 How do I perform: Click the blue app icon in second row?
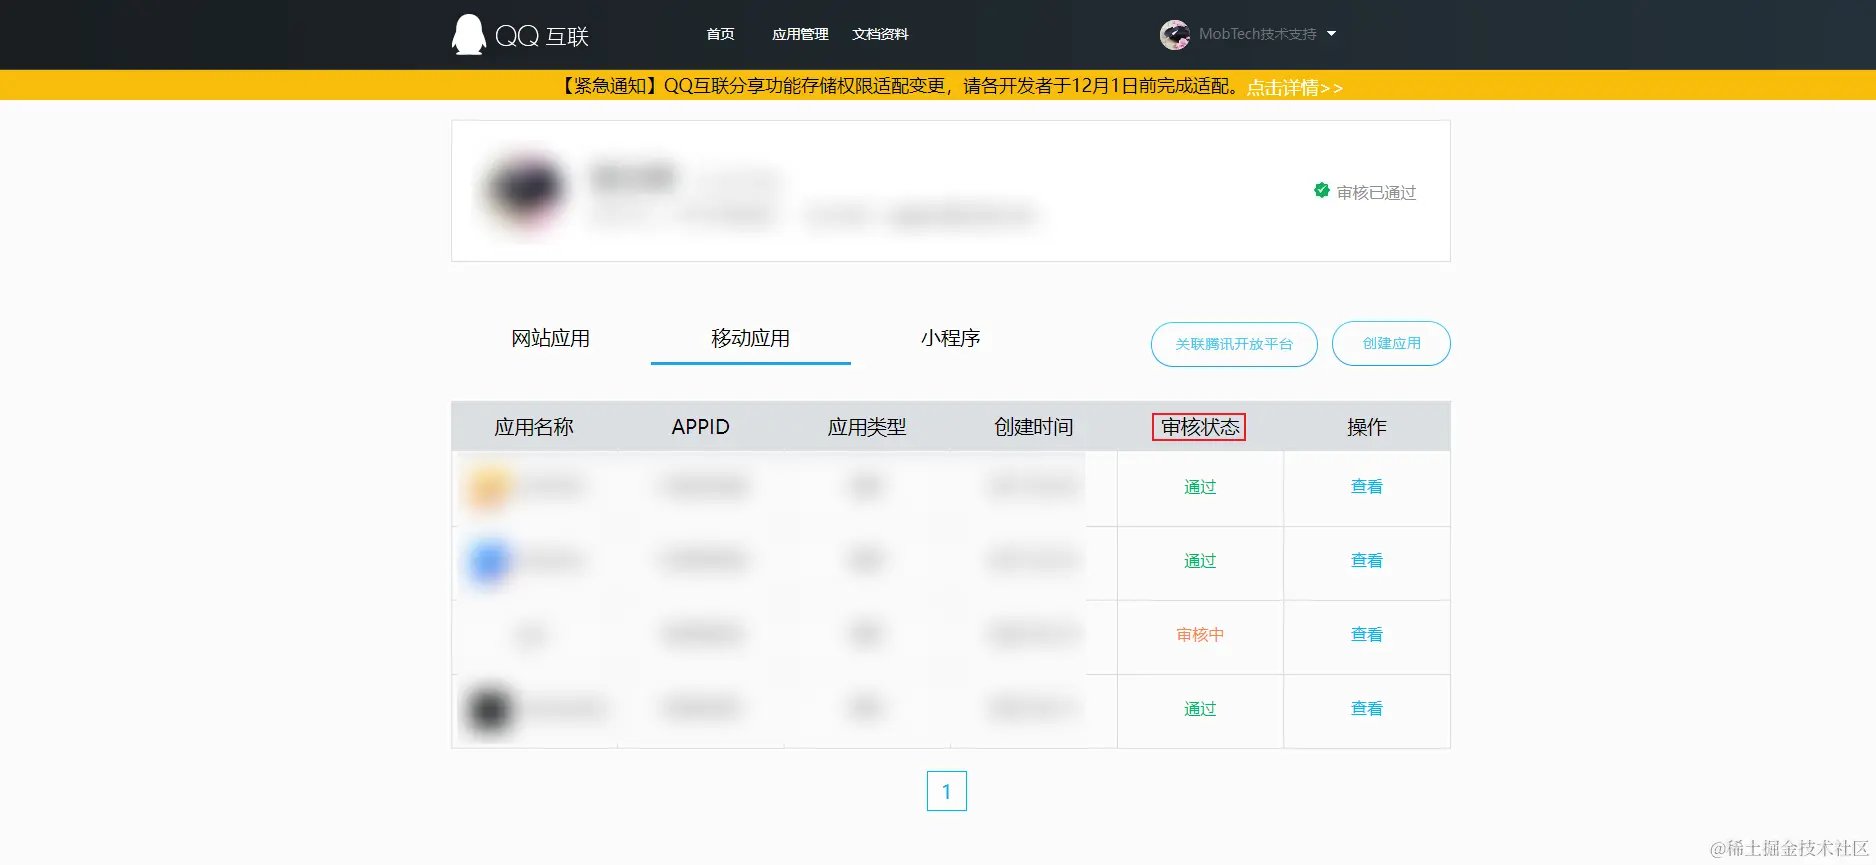coord(489,562)
